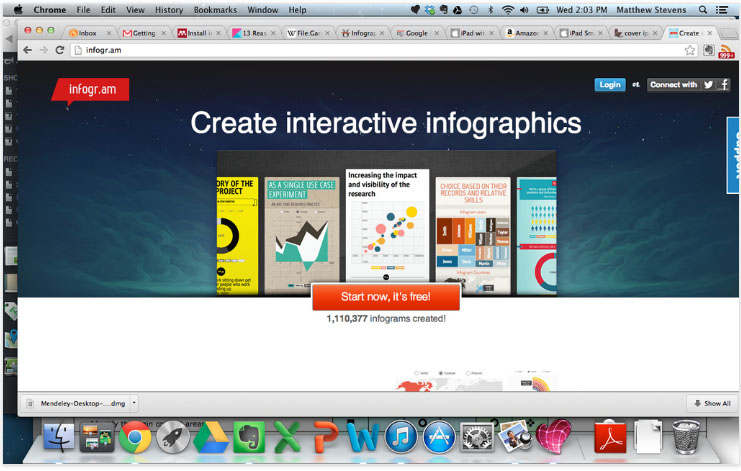This screenshot has width=741, height=471.
Task: Open Launchpad rocket icon in Dock
Action: point(172,437)
